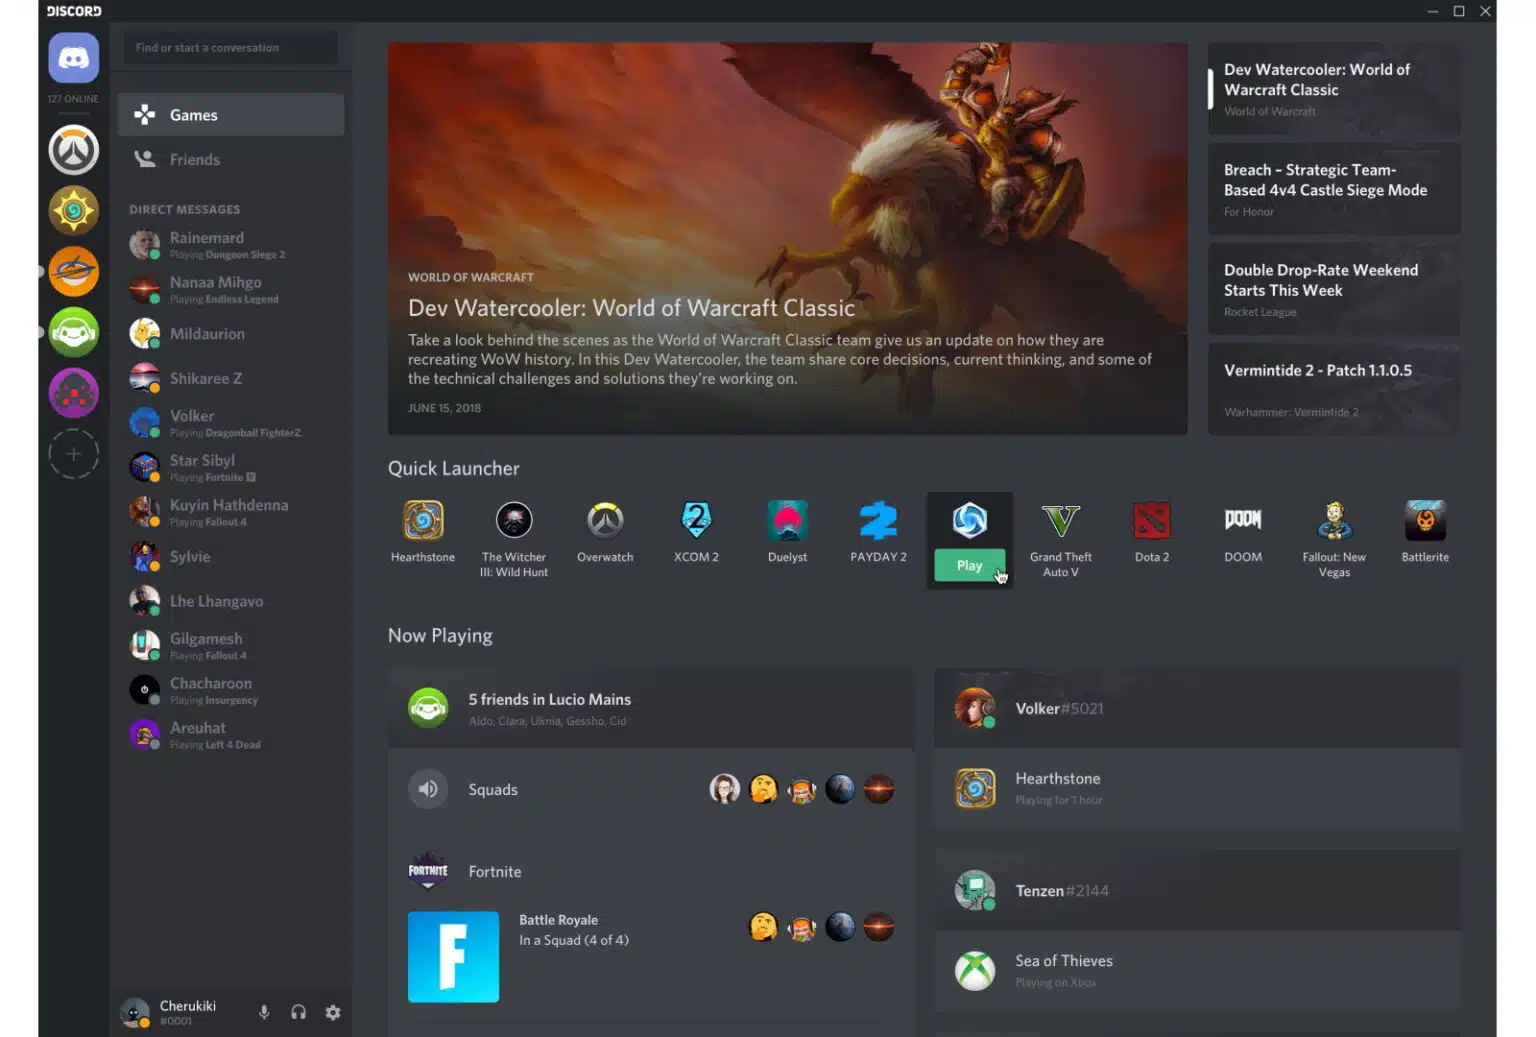Open Vermintide 2 Patch 1.1.0.5 news

coord(1333,389)
